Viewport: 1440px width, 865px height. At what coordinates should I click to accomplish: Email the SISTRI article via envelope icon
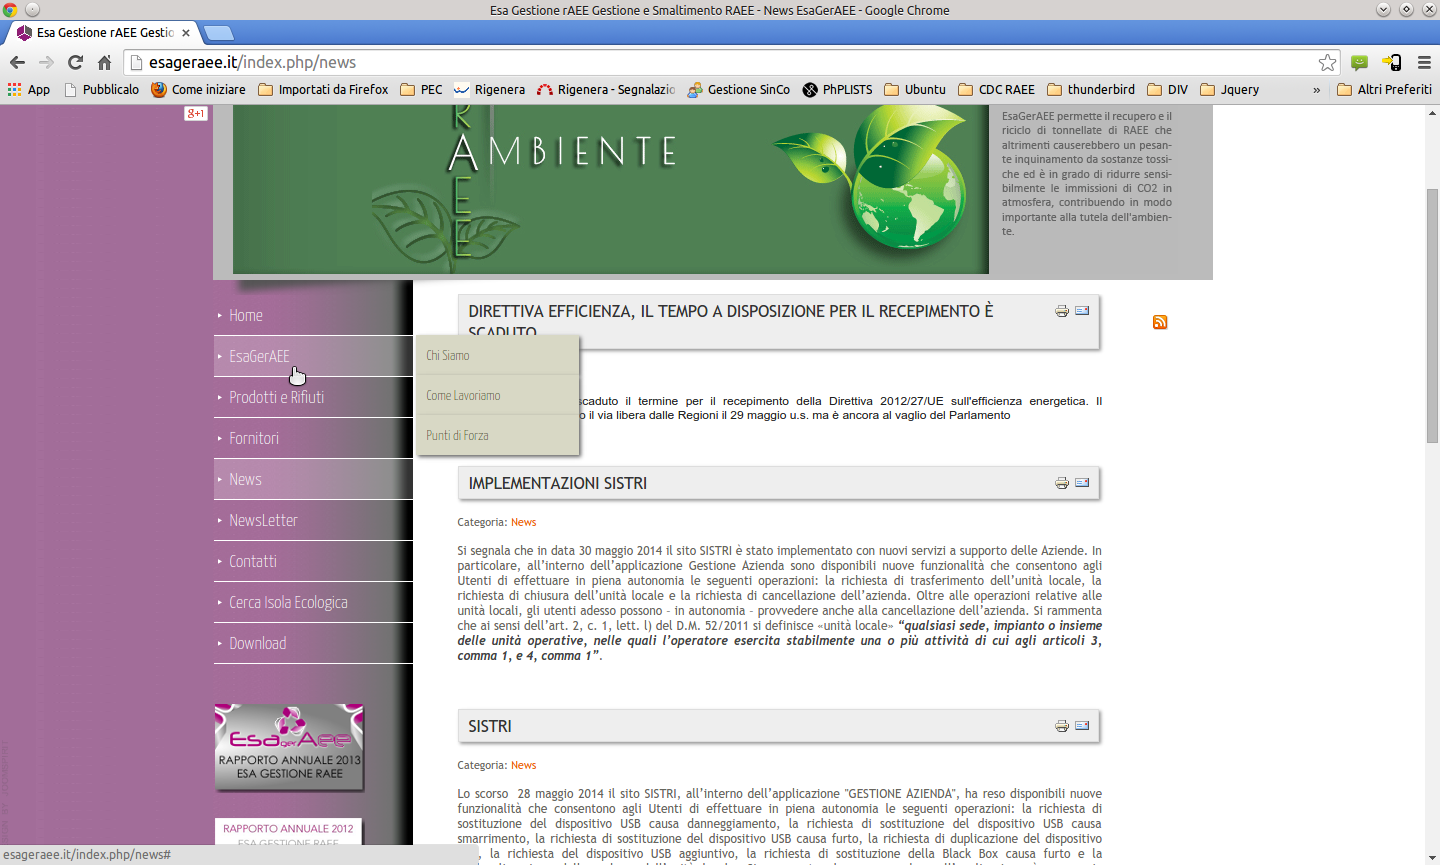[x=1082, y=726]
